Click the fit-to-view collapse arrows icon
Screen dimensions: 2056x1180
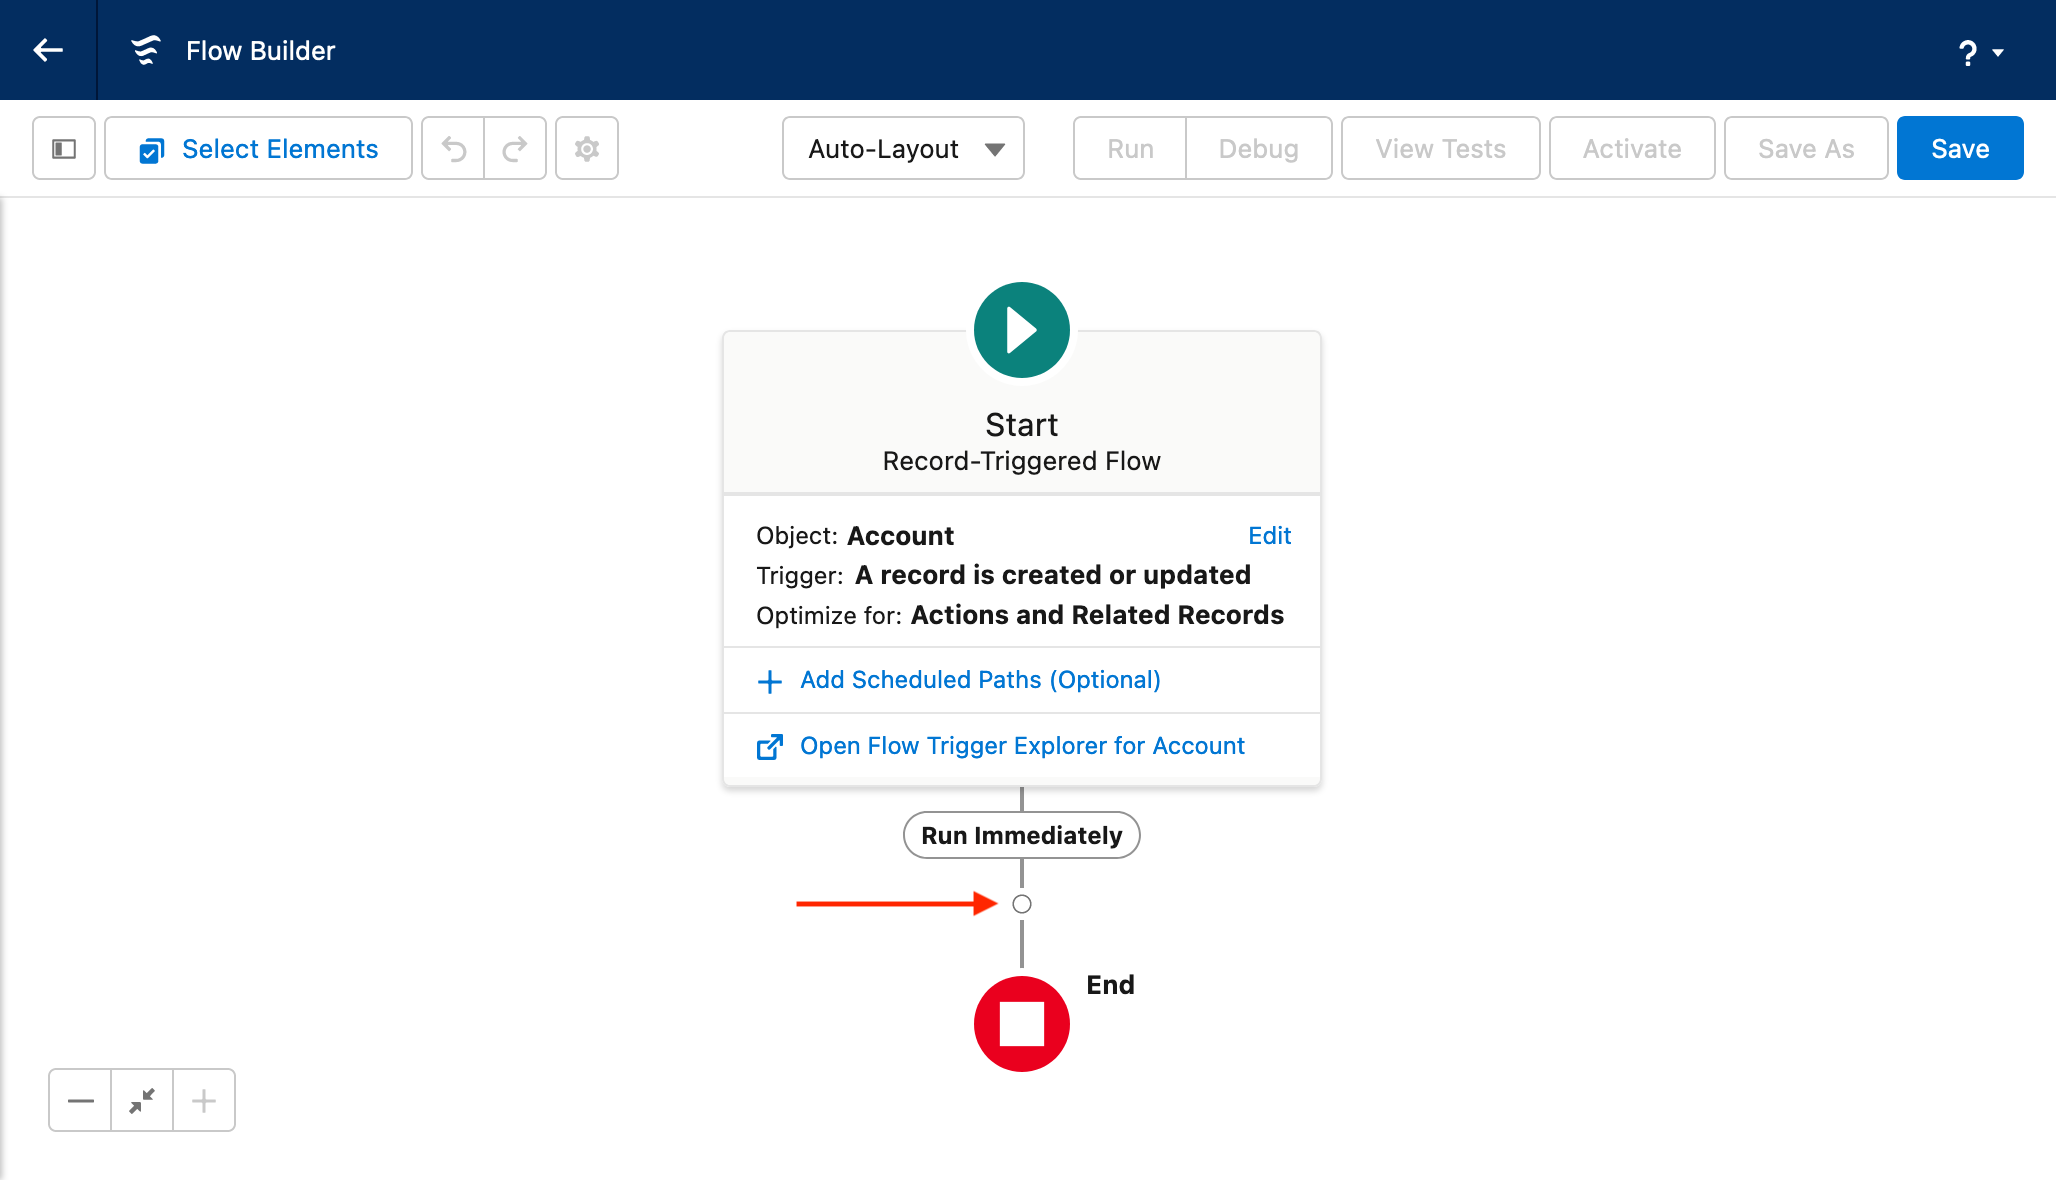[142, 1101]
